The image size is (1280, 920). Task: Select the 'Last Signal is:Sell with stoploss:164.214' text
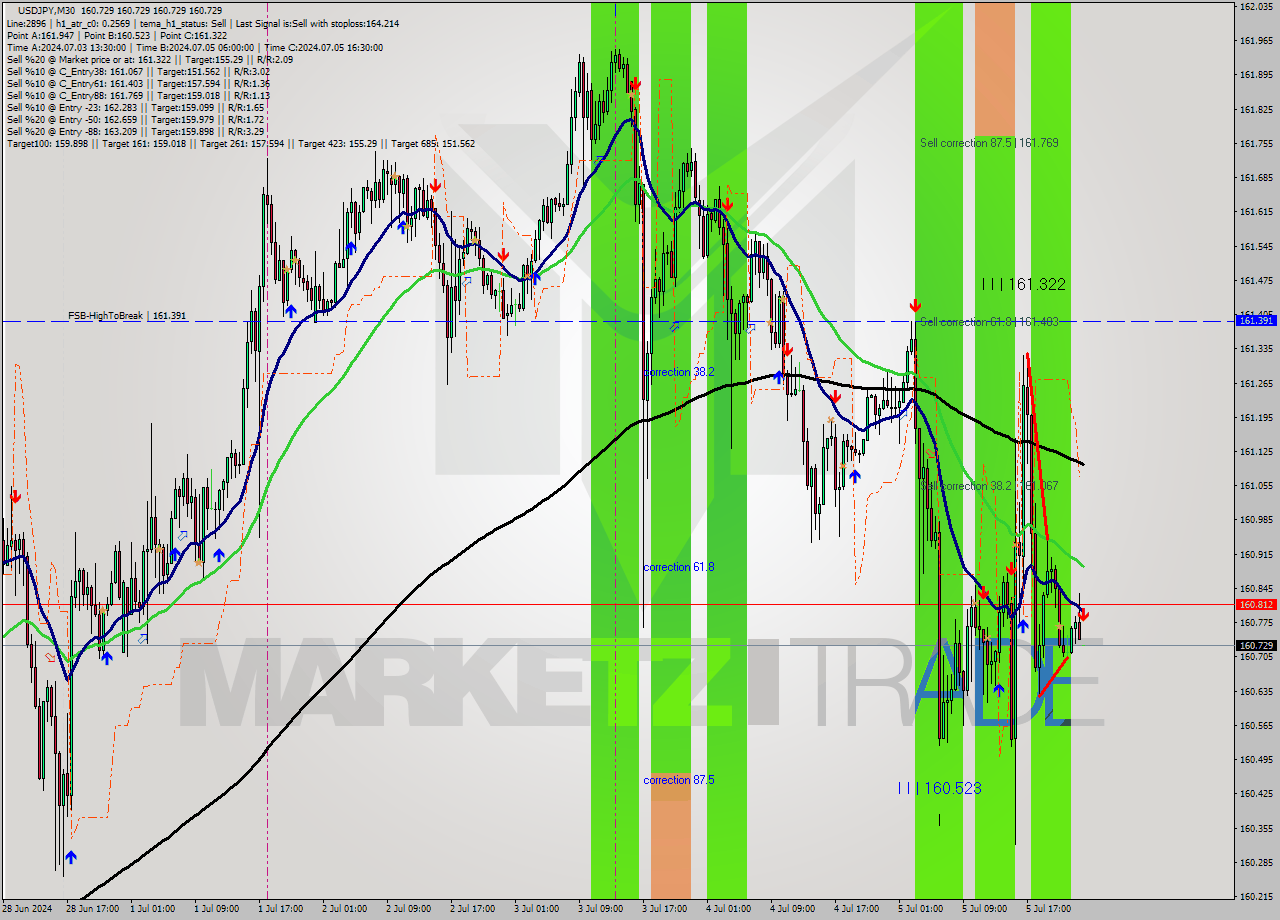[318, 22]
